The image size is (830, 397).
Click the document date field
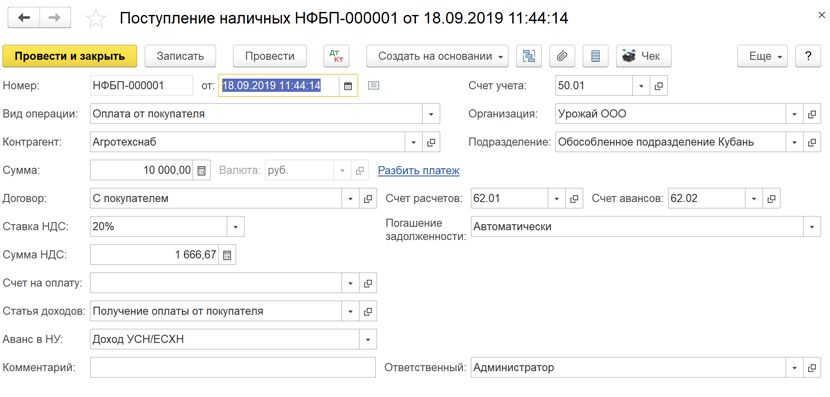click(x=279, y=85)
